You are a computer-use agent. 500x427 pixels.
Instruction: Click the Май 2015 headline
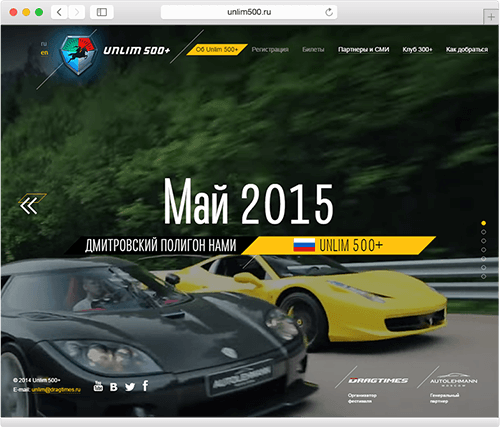tap(248, 201)
